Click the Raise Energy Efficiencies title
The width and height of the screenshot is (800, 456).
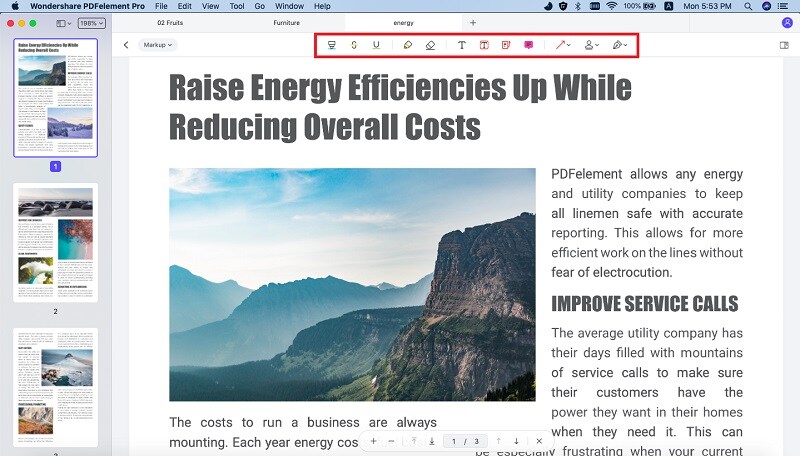click(400, 107)
